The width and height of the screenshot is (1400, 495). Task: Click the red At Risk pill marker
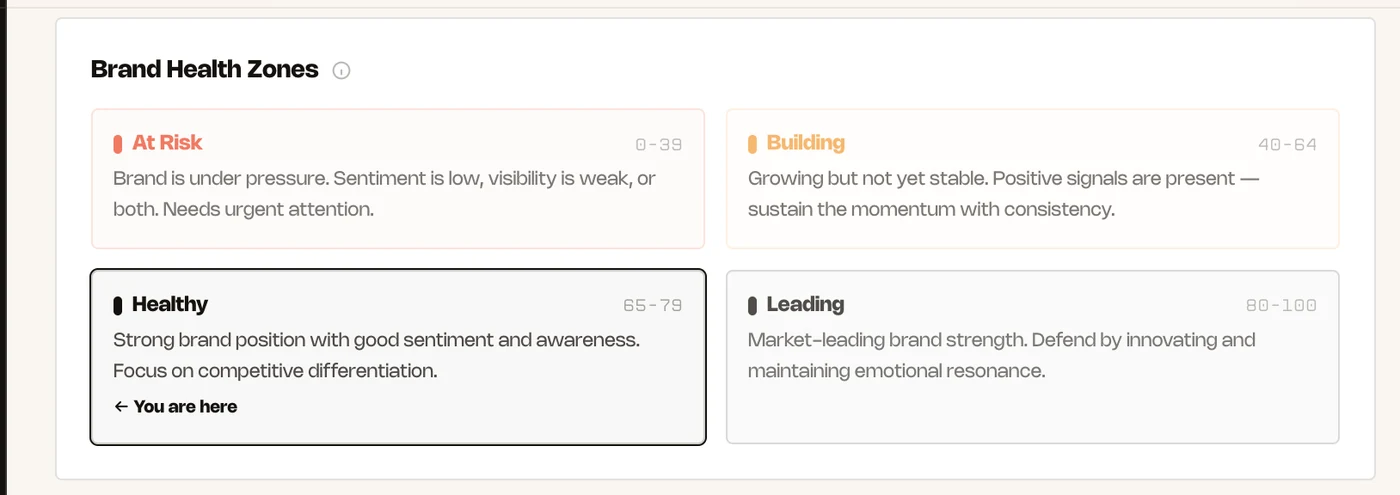pos(118,144)
